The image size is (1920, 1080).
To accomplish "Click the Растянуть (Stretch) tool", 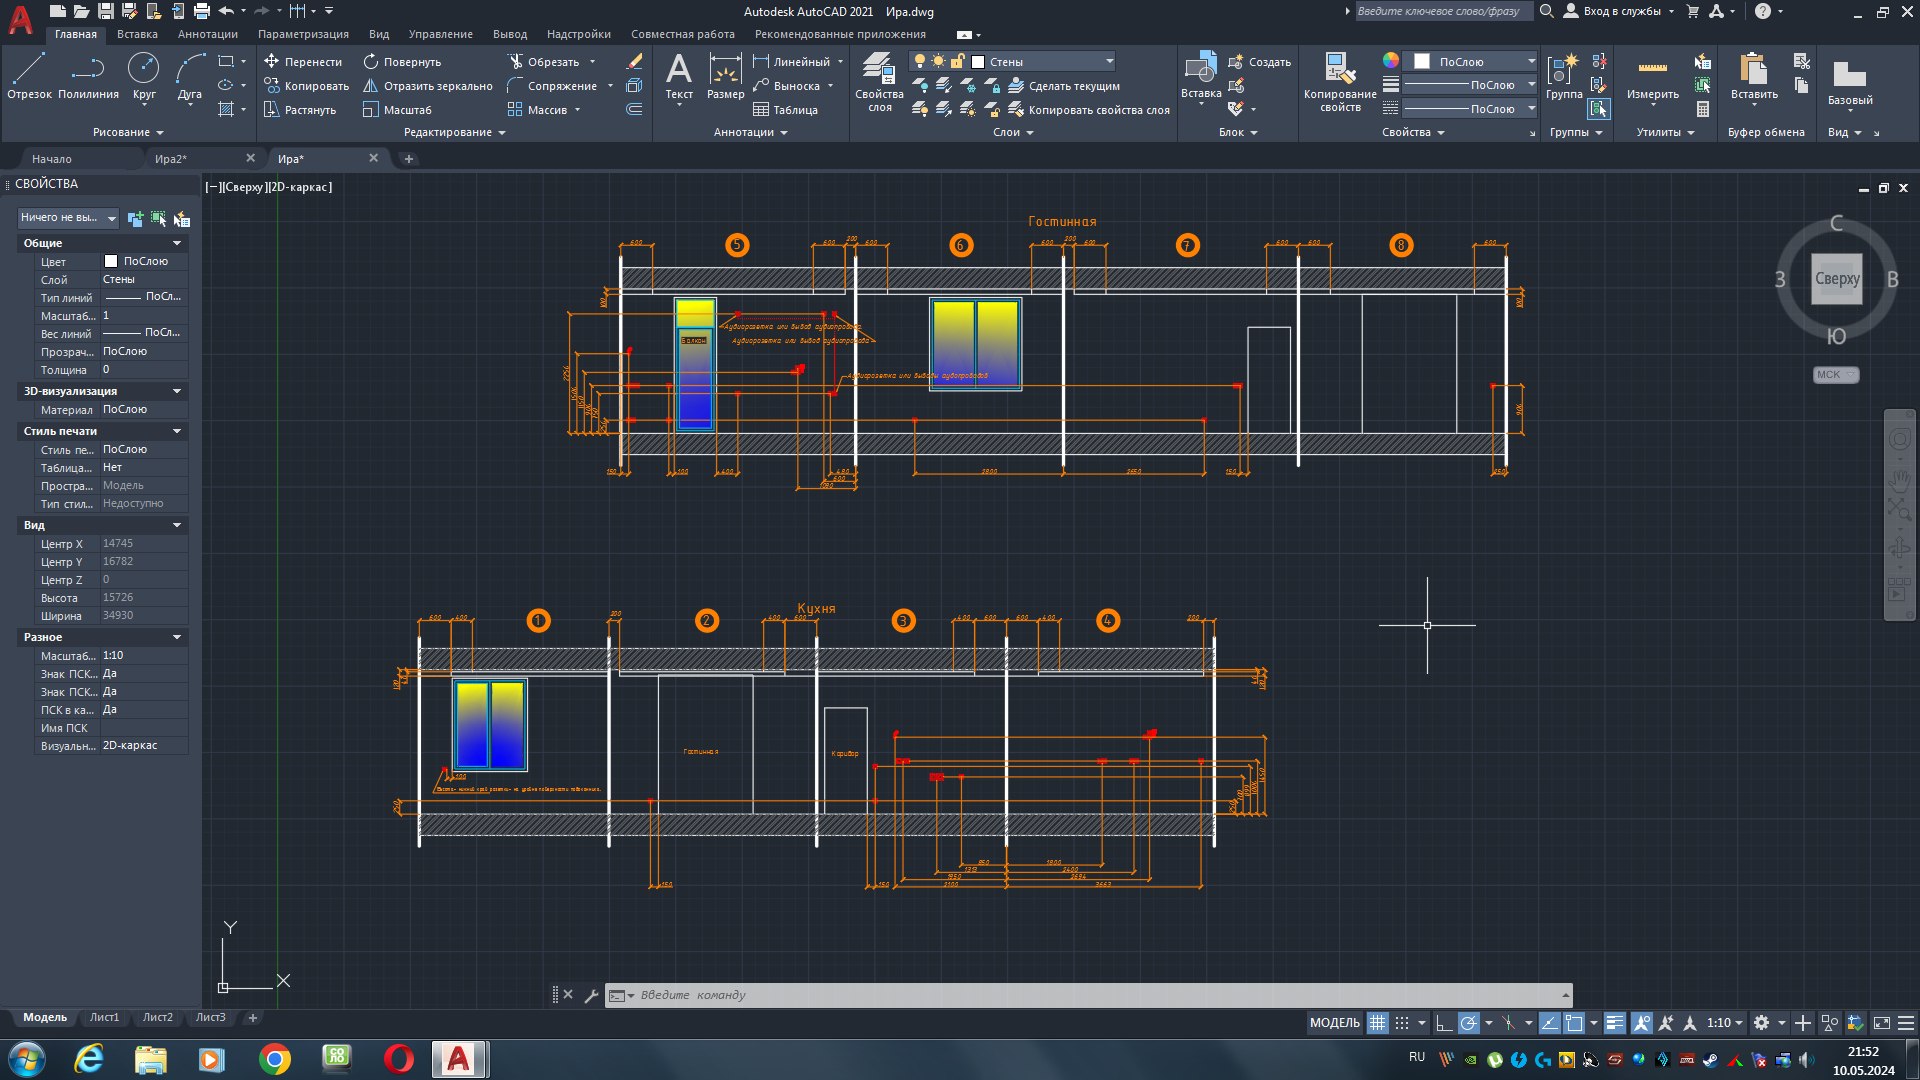I will tap(300, 110).
